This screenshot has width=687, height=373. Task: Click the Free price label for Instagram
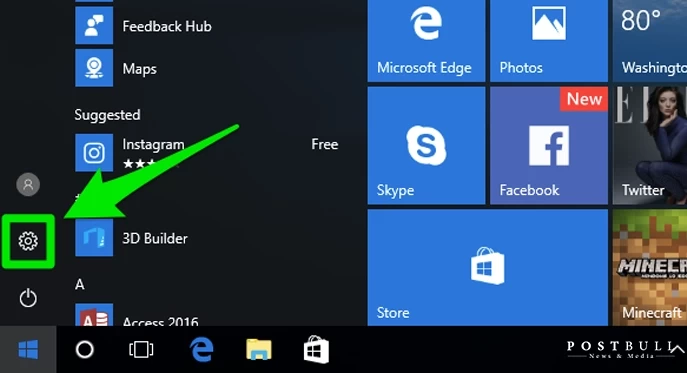325,144
